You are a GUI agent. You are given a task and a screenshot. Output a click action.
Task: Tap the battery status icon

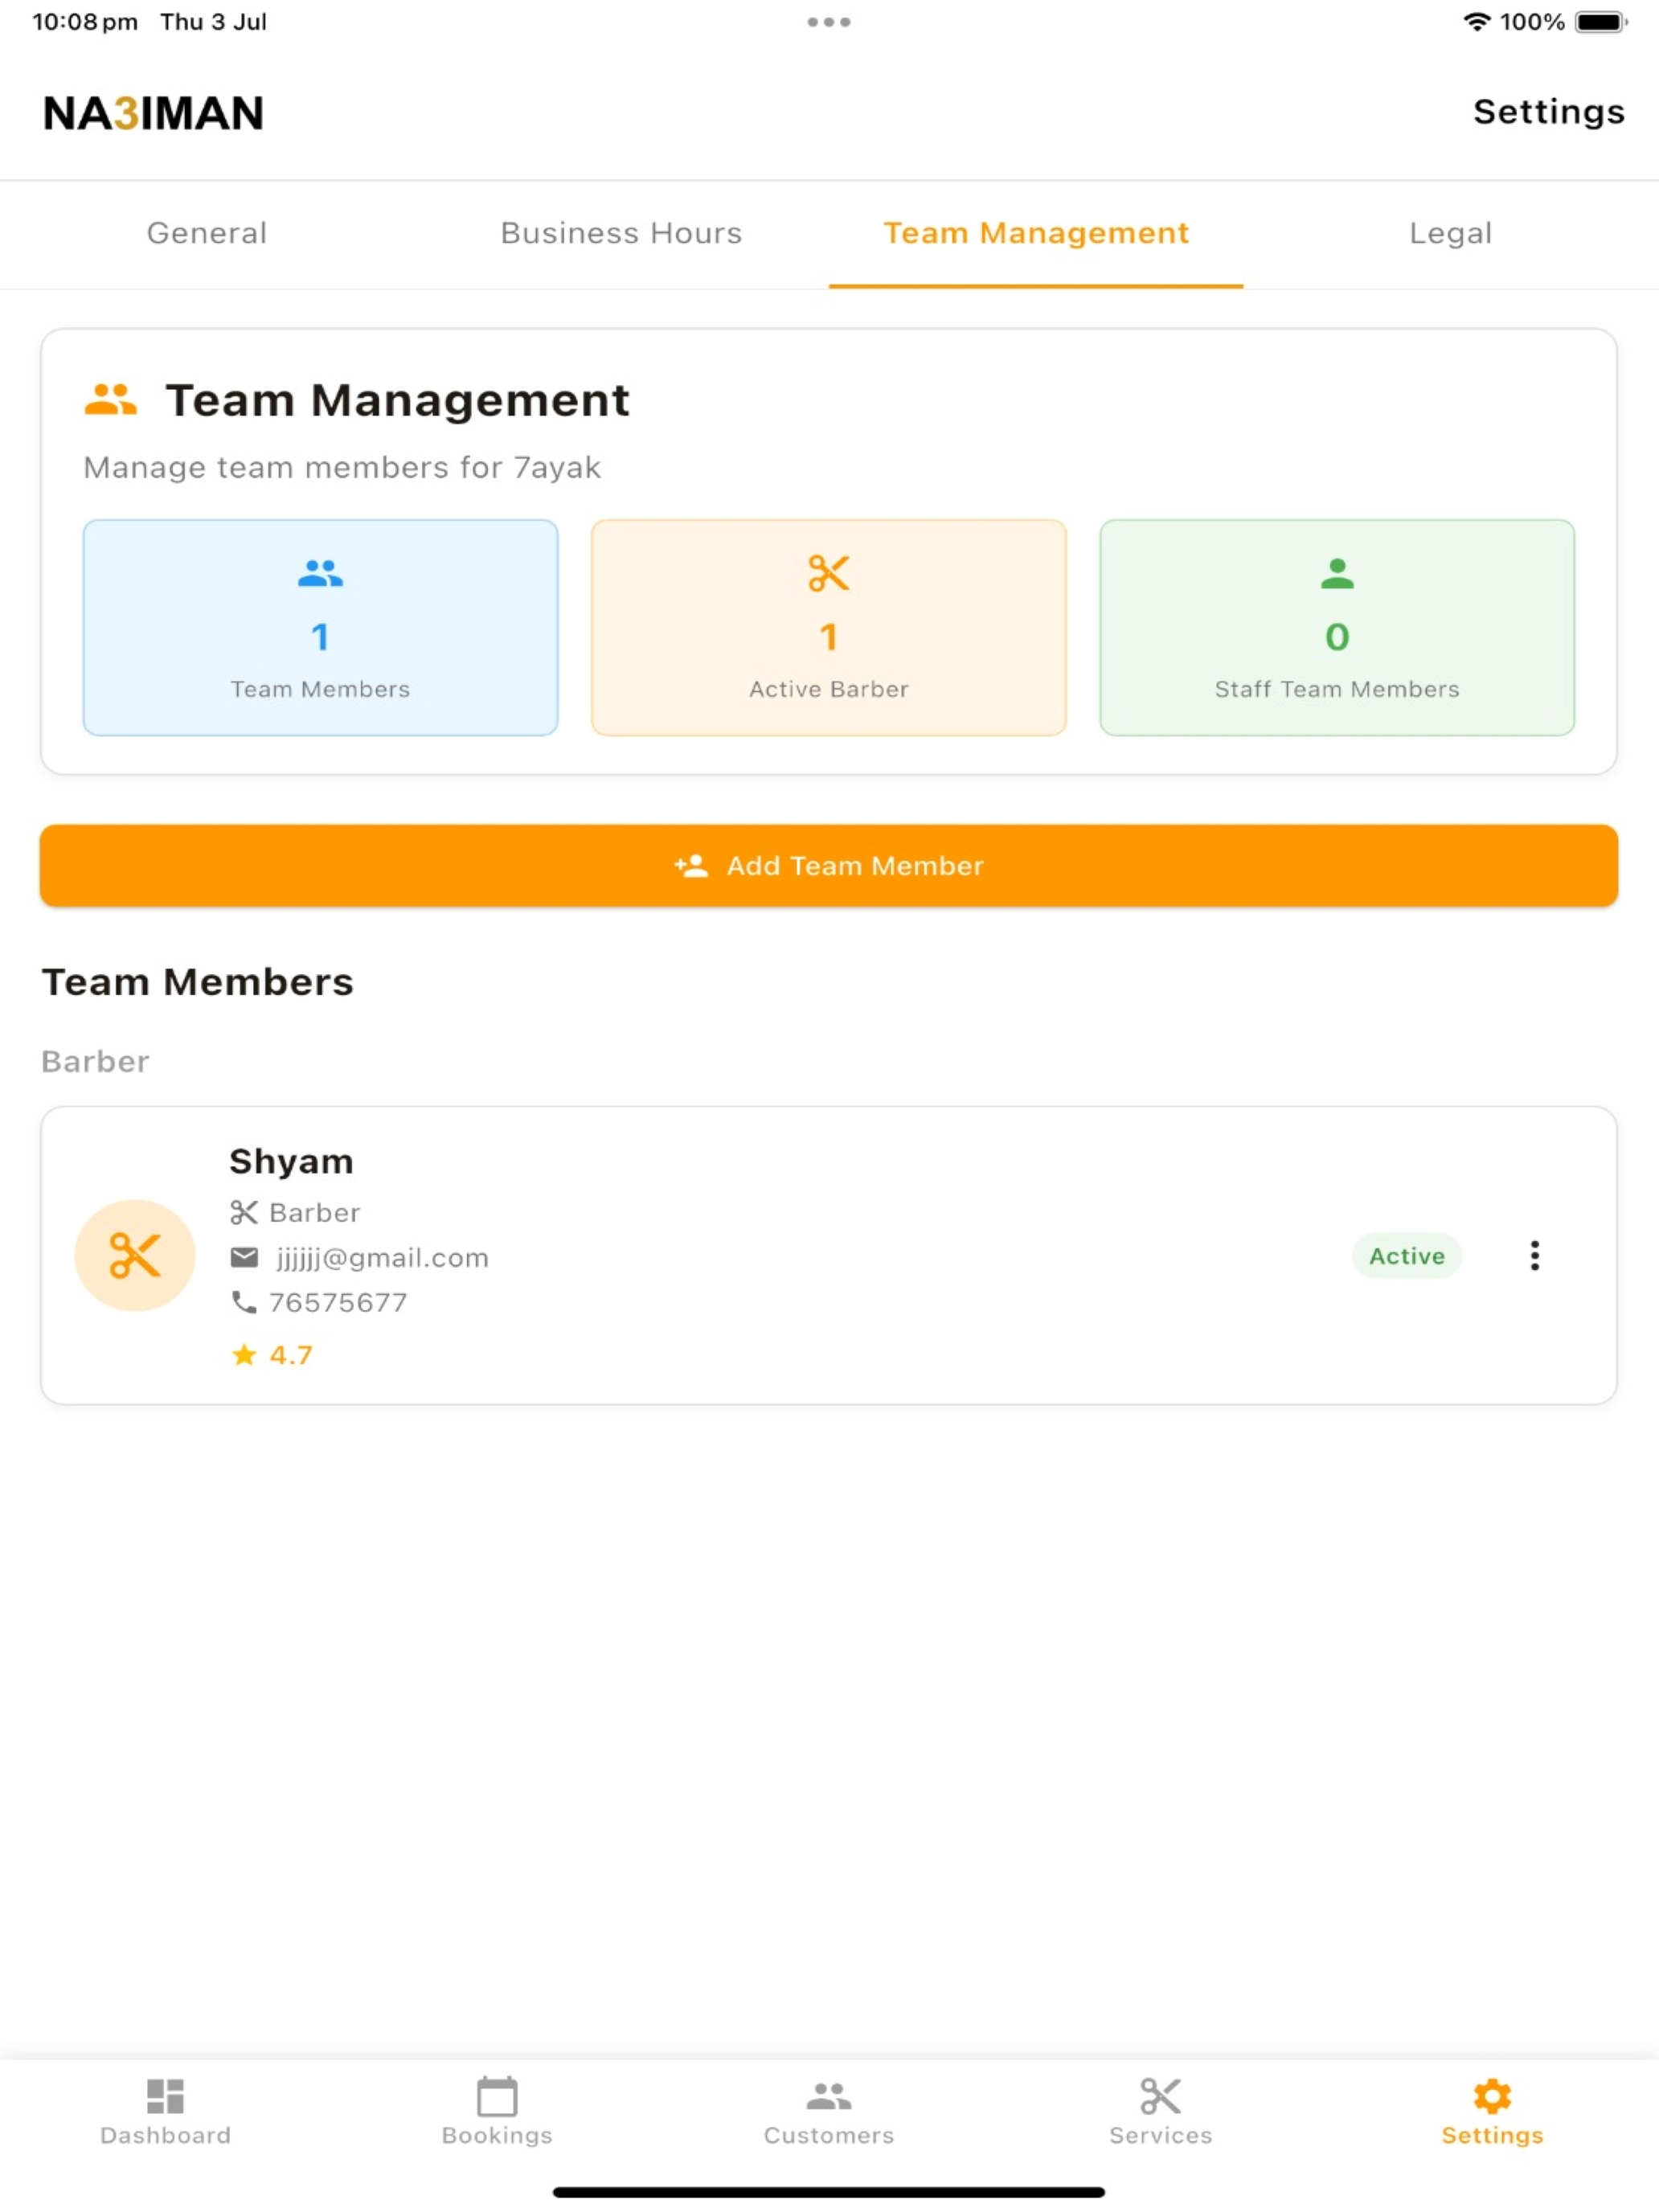tap(1602, 22)
